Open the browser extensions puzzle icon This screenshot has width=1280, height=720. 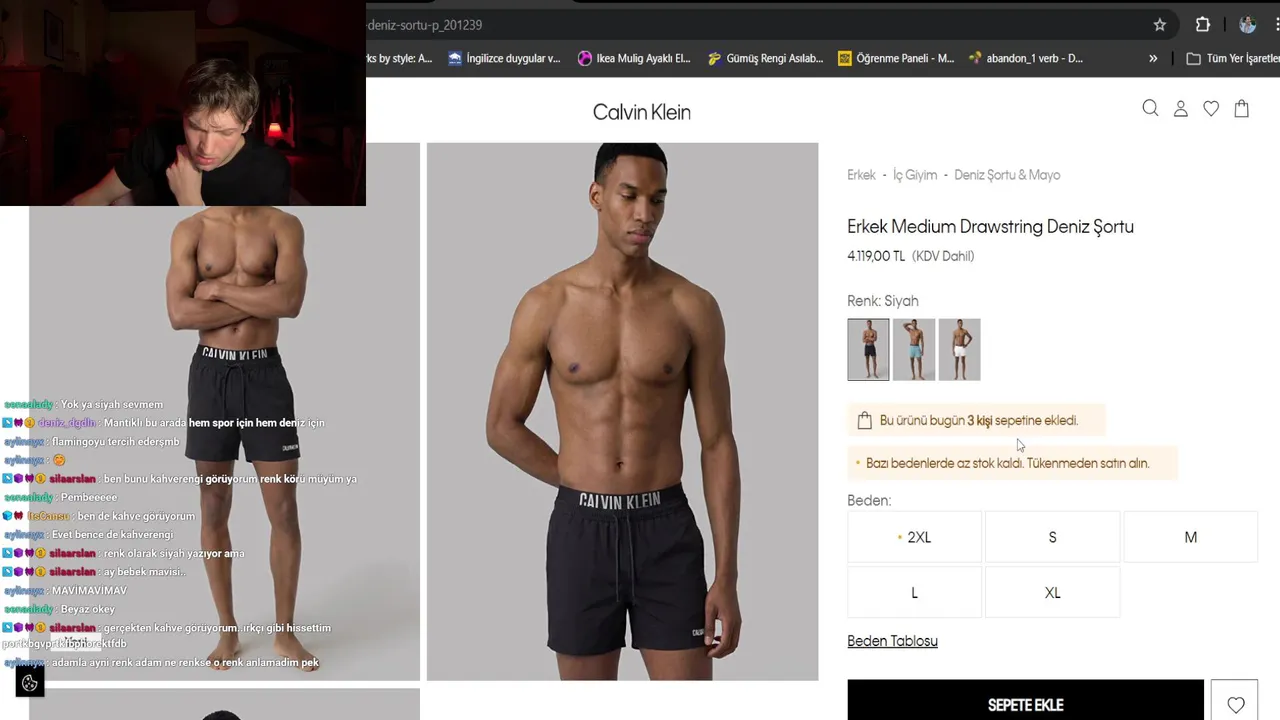(x=1203, y=25)
